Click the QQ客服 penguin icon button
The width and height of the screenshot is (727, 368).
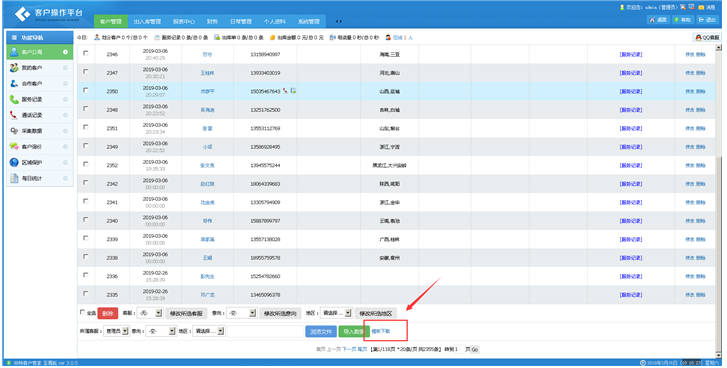click(707, 38)
